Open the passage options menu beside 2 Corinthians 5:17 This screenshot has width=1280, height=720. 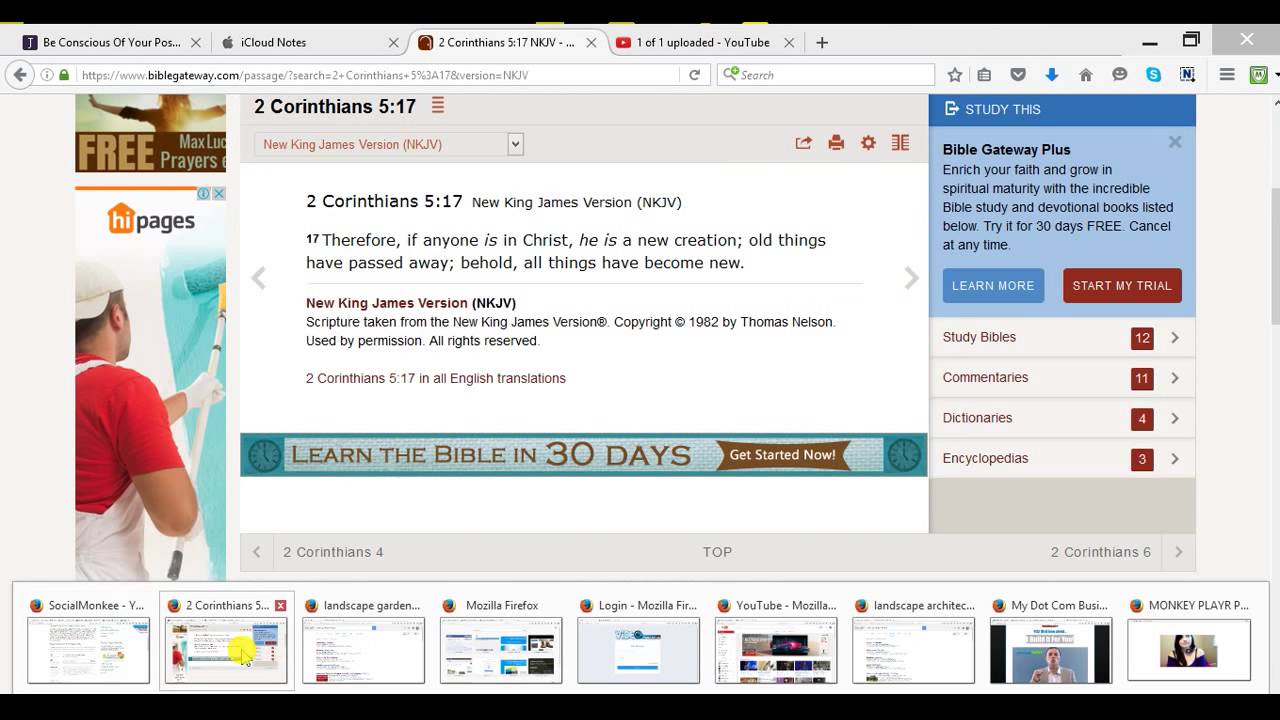click(438, 106)
